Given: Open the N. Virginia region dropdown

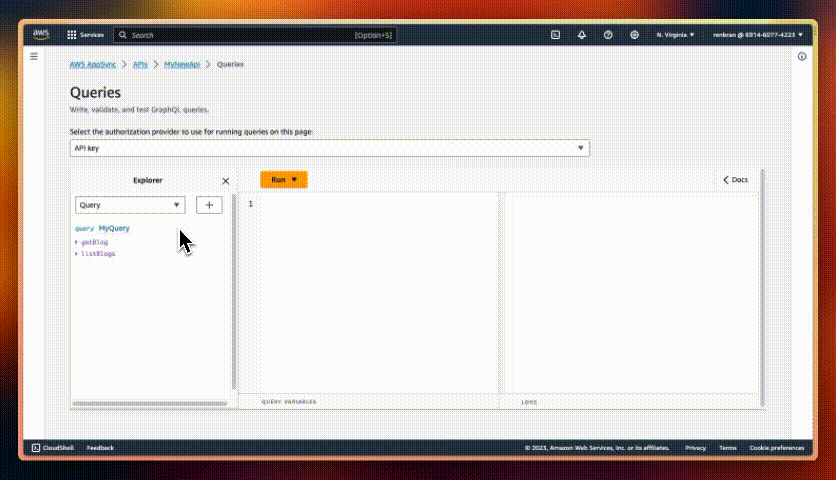Looking at the screenshot, I should coord(676,35).
